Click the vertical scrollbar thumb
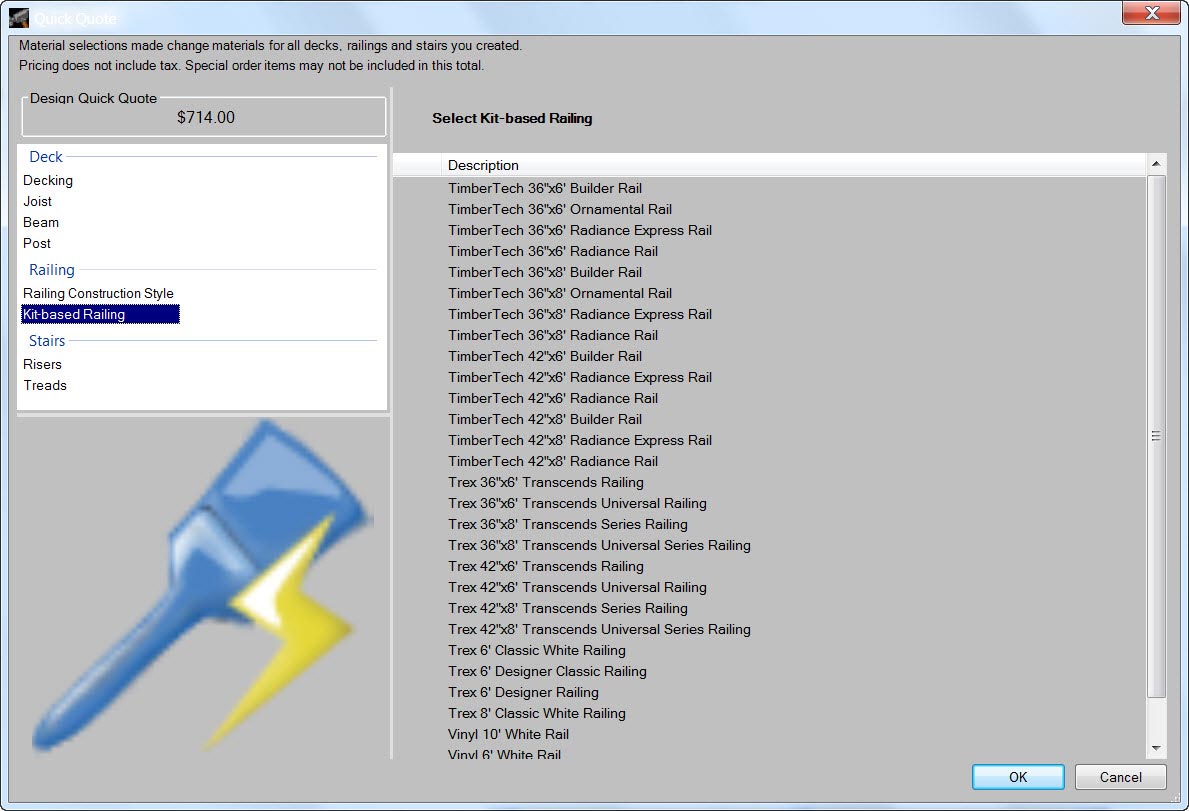Image resolution: width=1189 pixels, height=811 pixels. 1156,437
